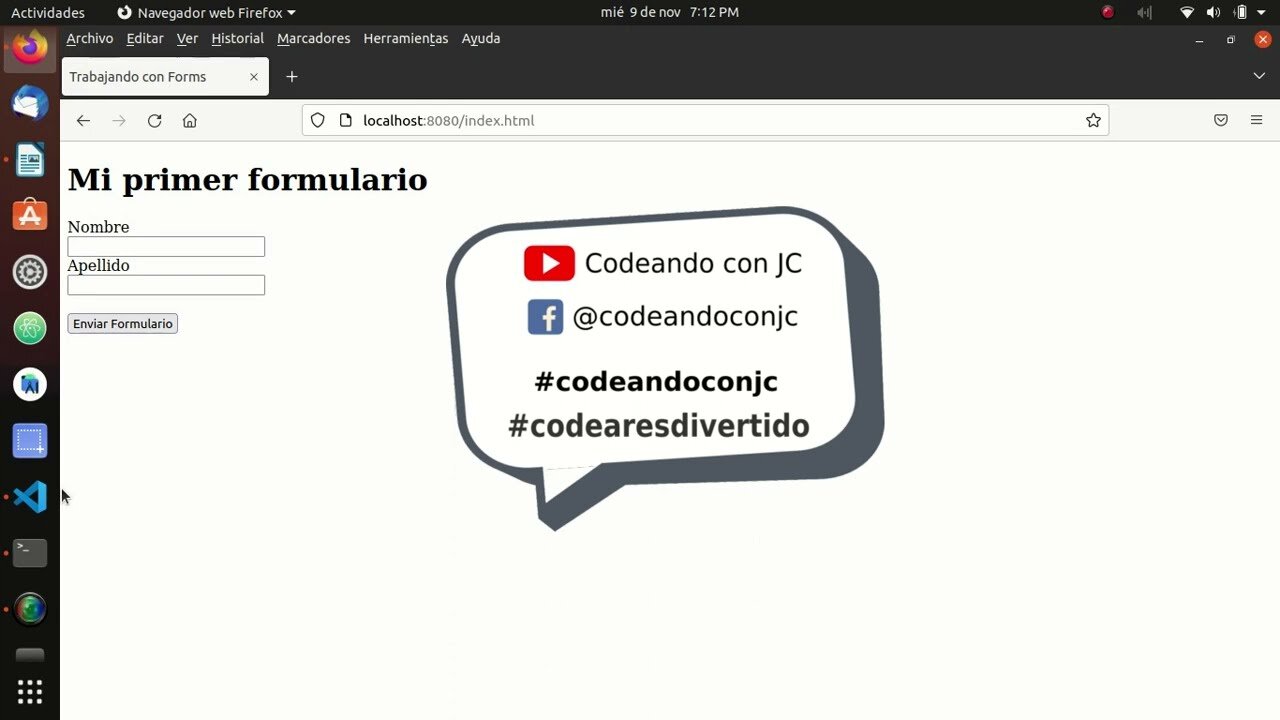1280x720 pixels.
Task: Open the Firefox hamburger menu
Action: 1256,120
